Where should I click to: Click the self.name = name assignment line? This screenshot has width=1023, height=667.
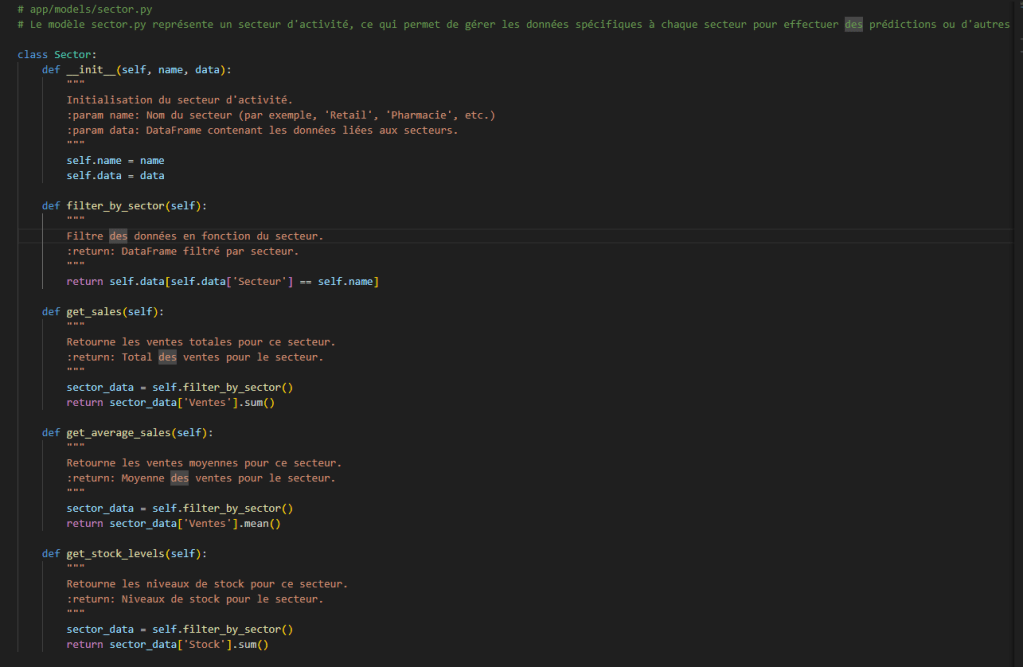pyautogui.click(x=115, y=160)
